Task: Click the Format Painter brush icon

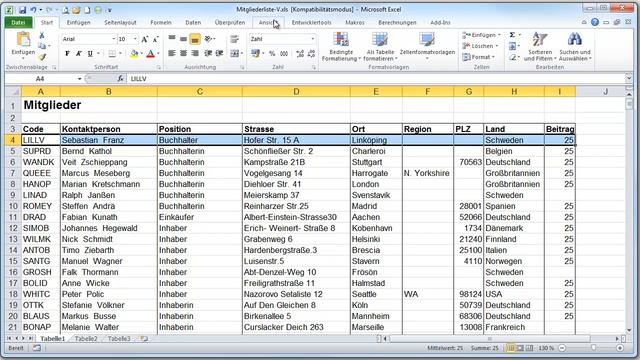Action: (42, 57)
